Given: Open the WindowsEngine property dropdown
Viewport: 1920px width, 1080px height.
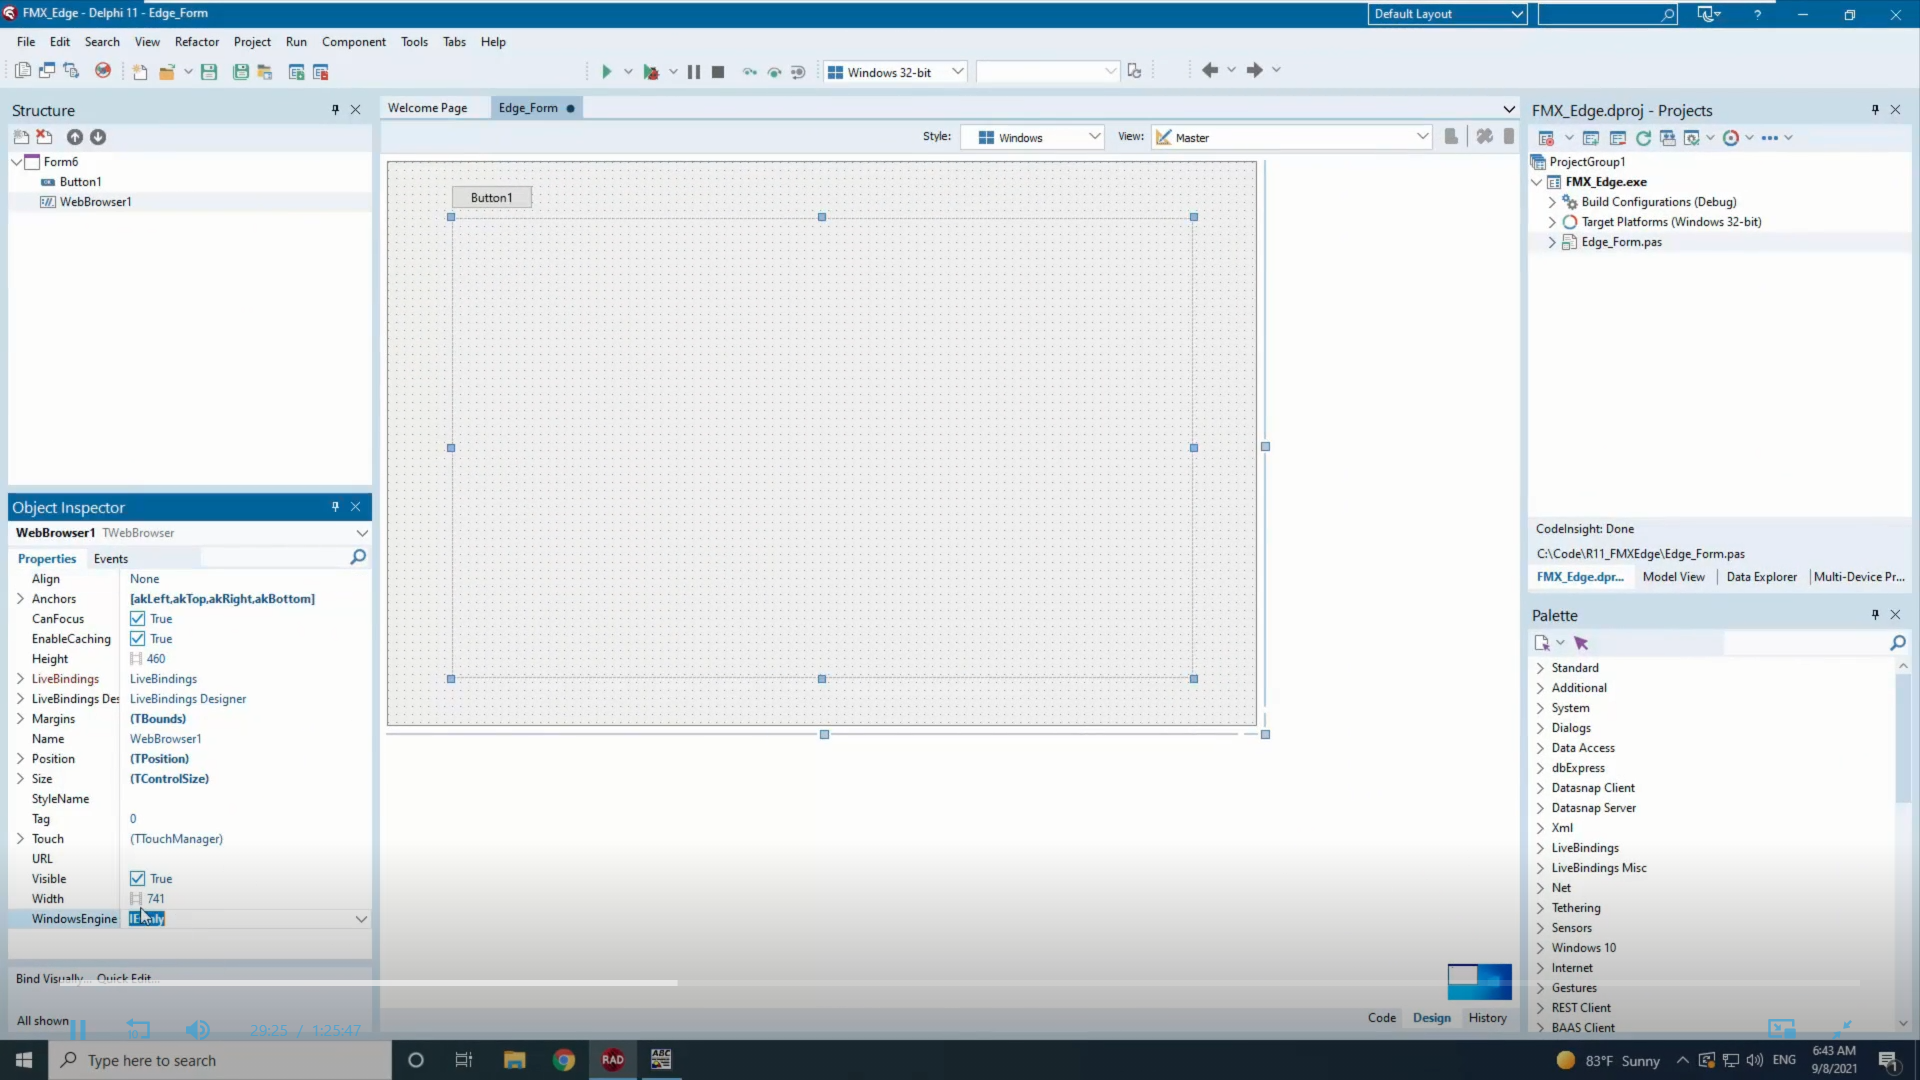Looking at the screenshot, I should point(361,919).
